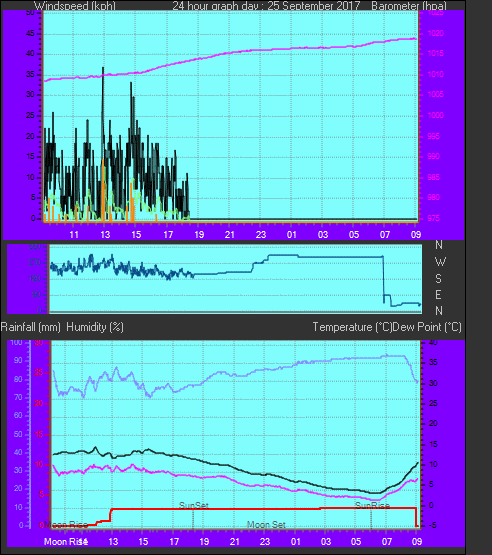
Task: Click the Moon Set marker label
Action: (266, 525)
